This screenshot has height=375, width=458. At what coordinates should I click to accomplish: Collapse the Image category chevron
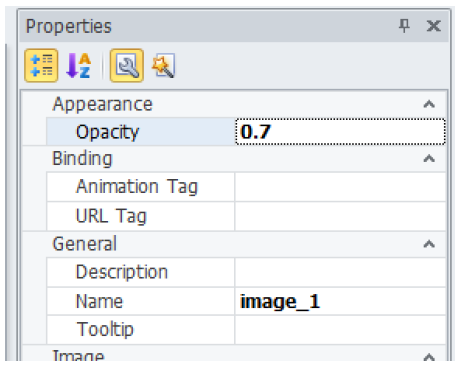coord(429,357)
